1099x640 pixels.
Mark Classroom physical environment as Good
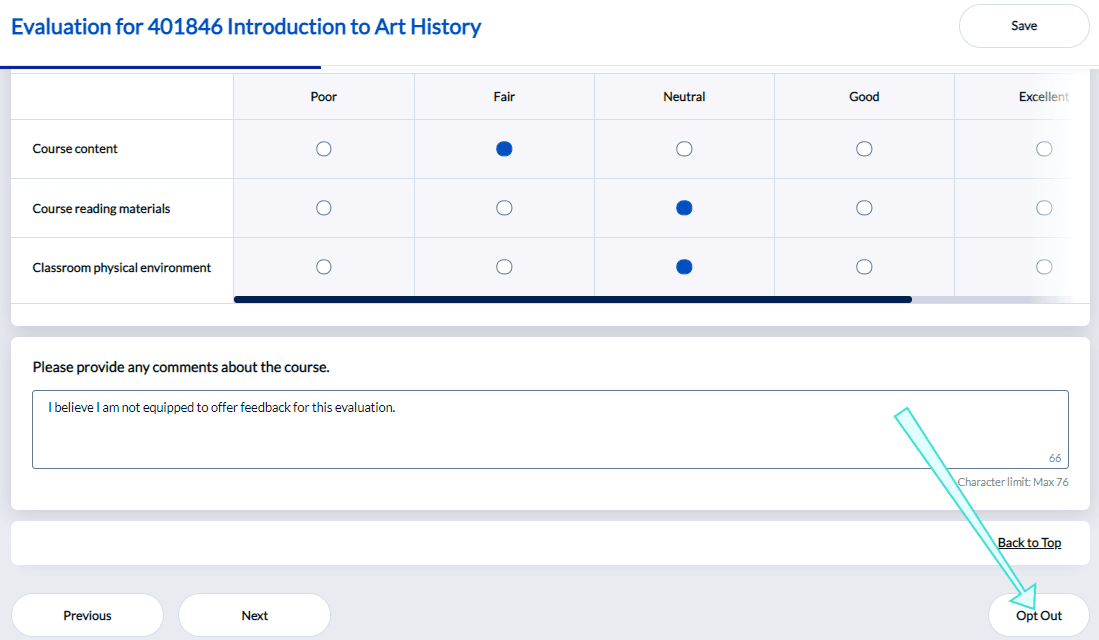coord(864,267)
